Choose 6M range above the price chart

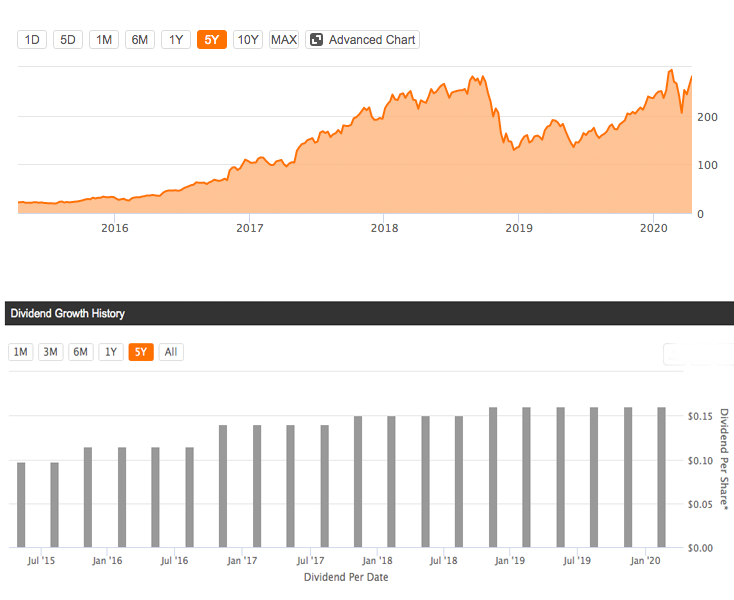[139, 40]
